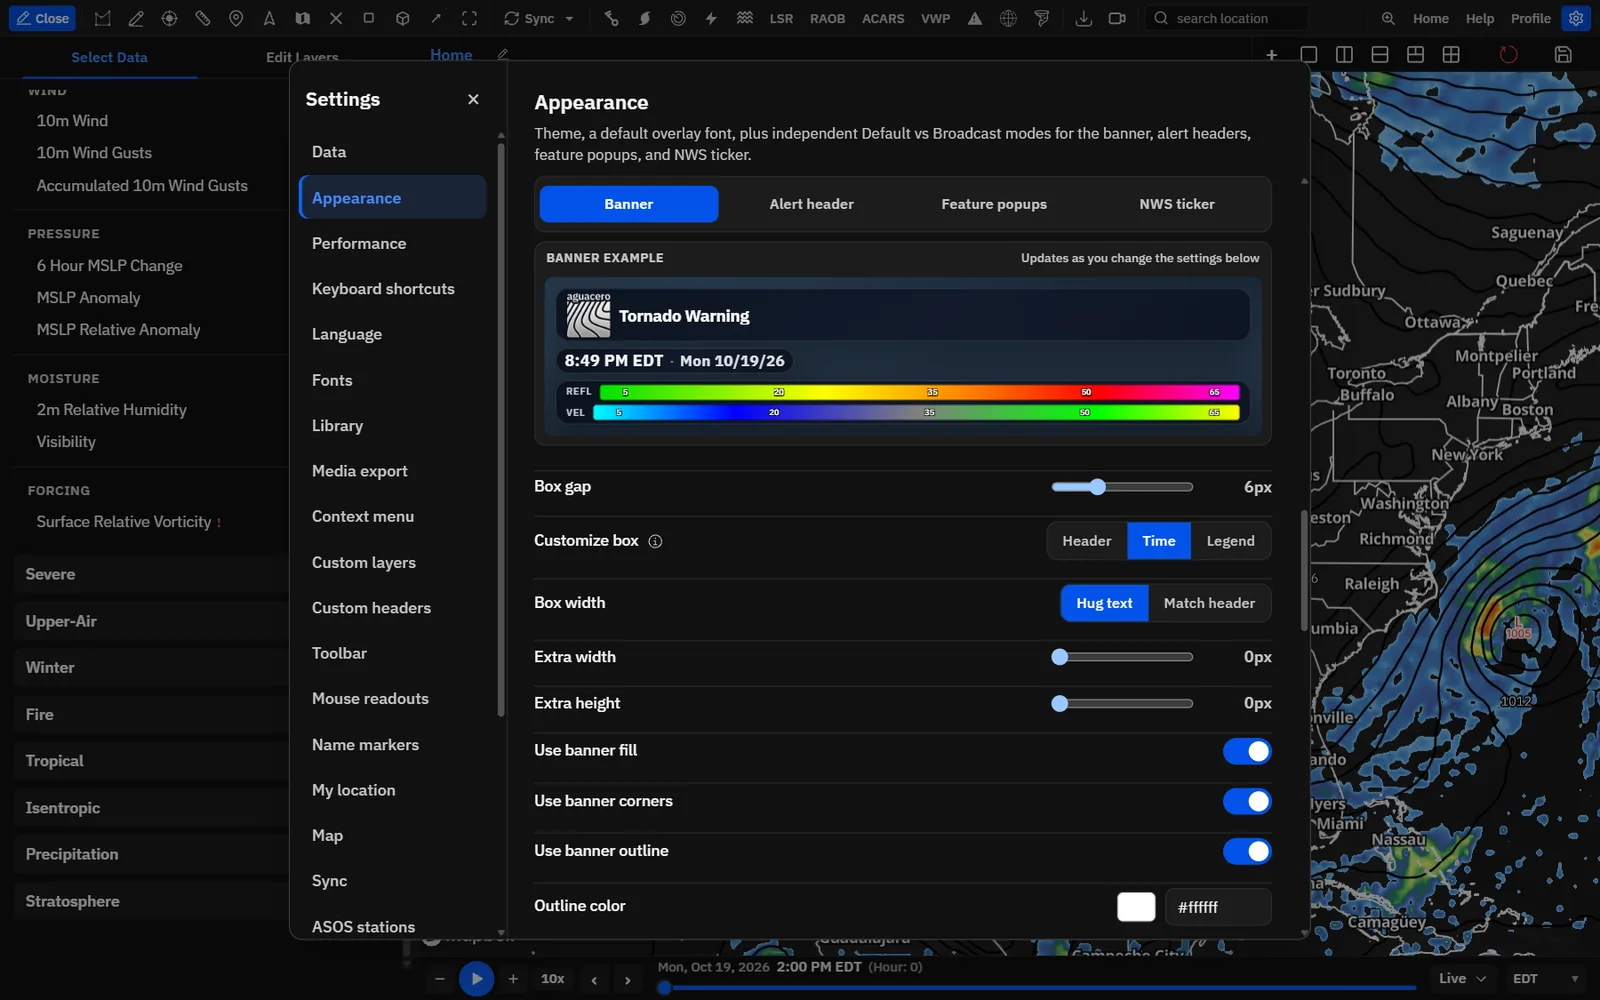1600x1000 pixels.
Task: Toggle the lightning bolt icon
Action: tap(711, 18)
